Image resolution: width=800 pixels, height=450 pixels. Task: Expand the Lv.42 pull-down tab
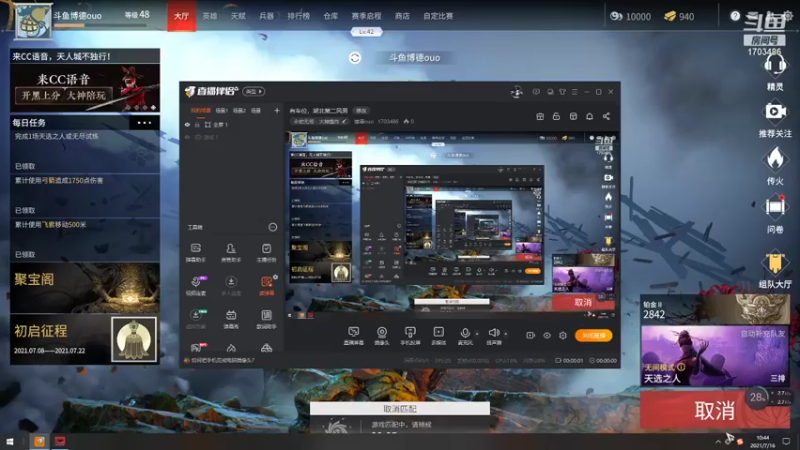point(366,32)
